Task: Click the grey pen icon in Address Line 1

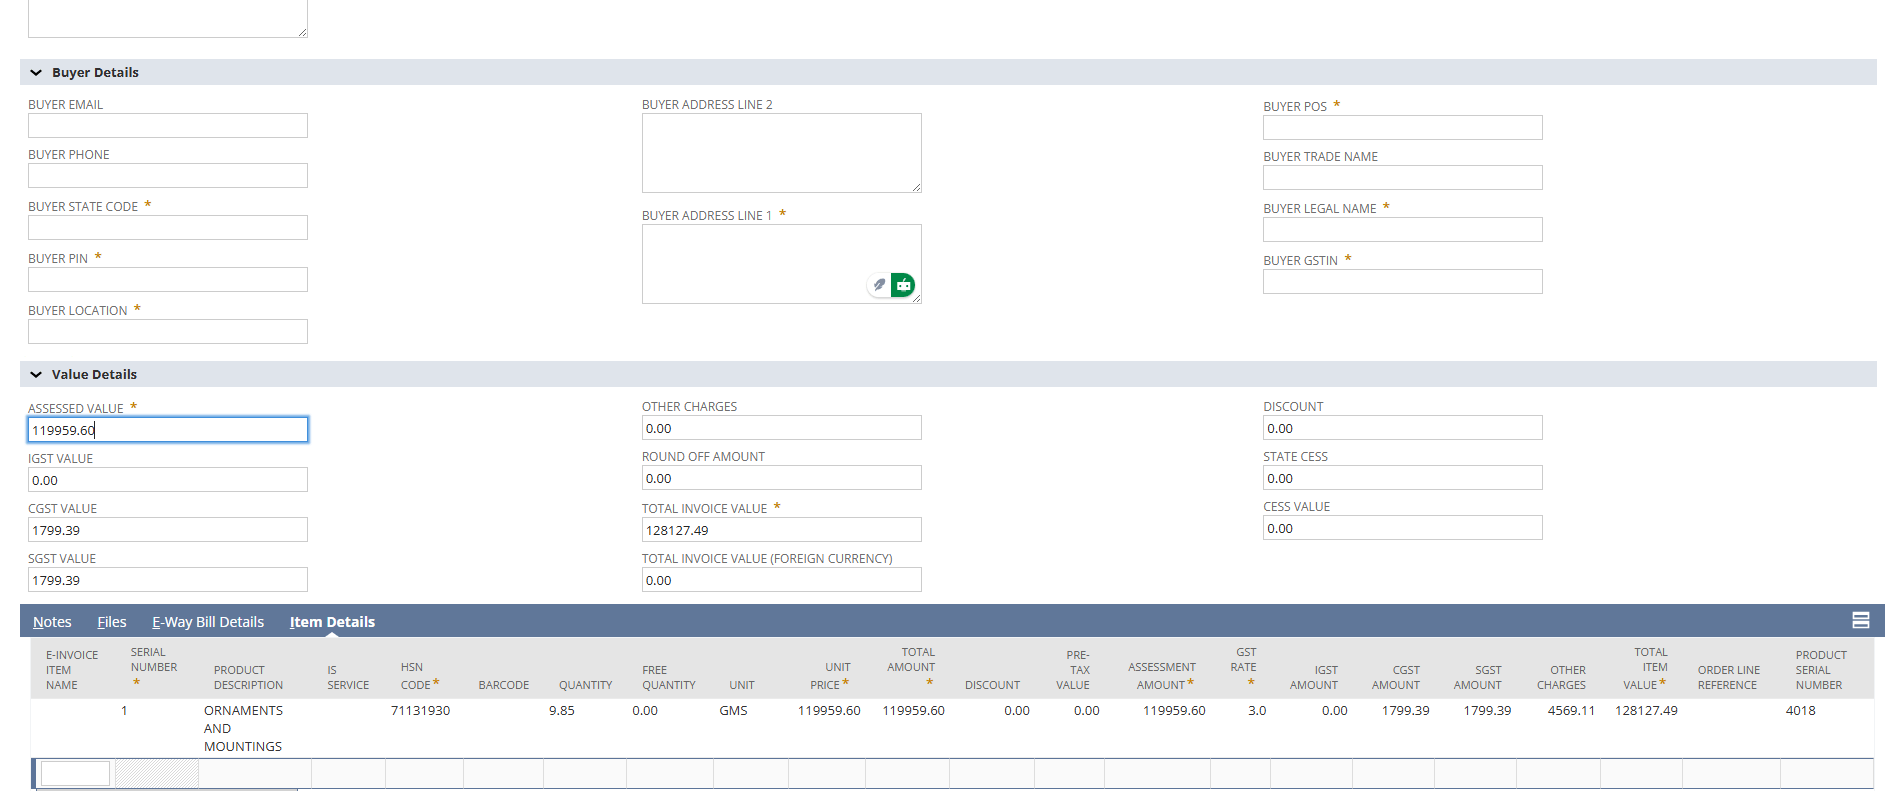Action: pyautogui.click(x=879, y=285)
